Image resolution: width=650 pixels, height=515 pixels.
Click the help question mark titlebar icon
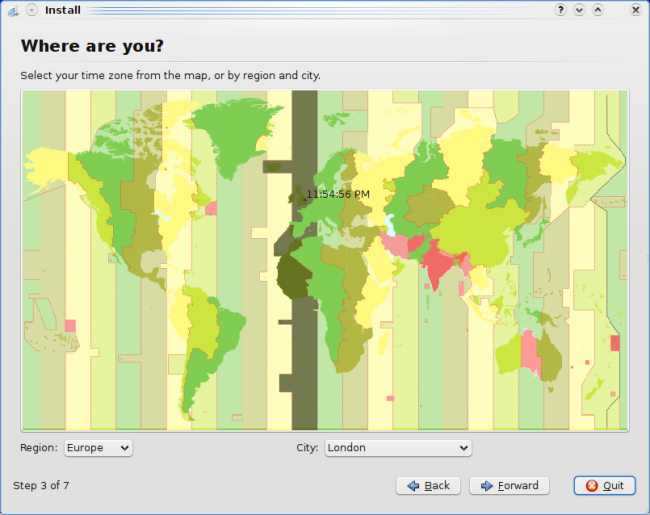[x=560, y=10]
